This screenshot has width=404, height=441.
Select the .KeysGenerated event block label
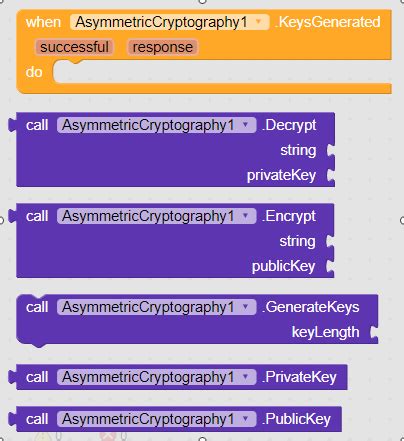coord(327,22)
